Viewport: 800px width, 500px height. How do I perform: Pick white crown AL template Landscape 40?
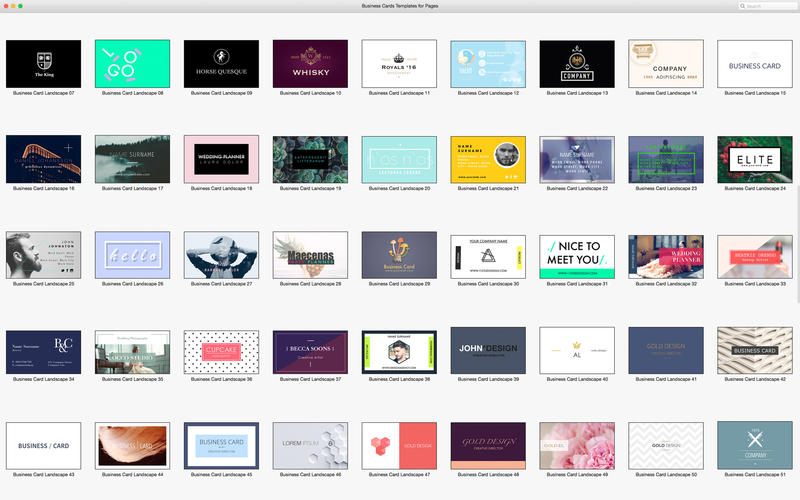pyautogui.click(x=577, y=350)
